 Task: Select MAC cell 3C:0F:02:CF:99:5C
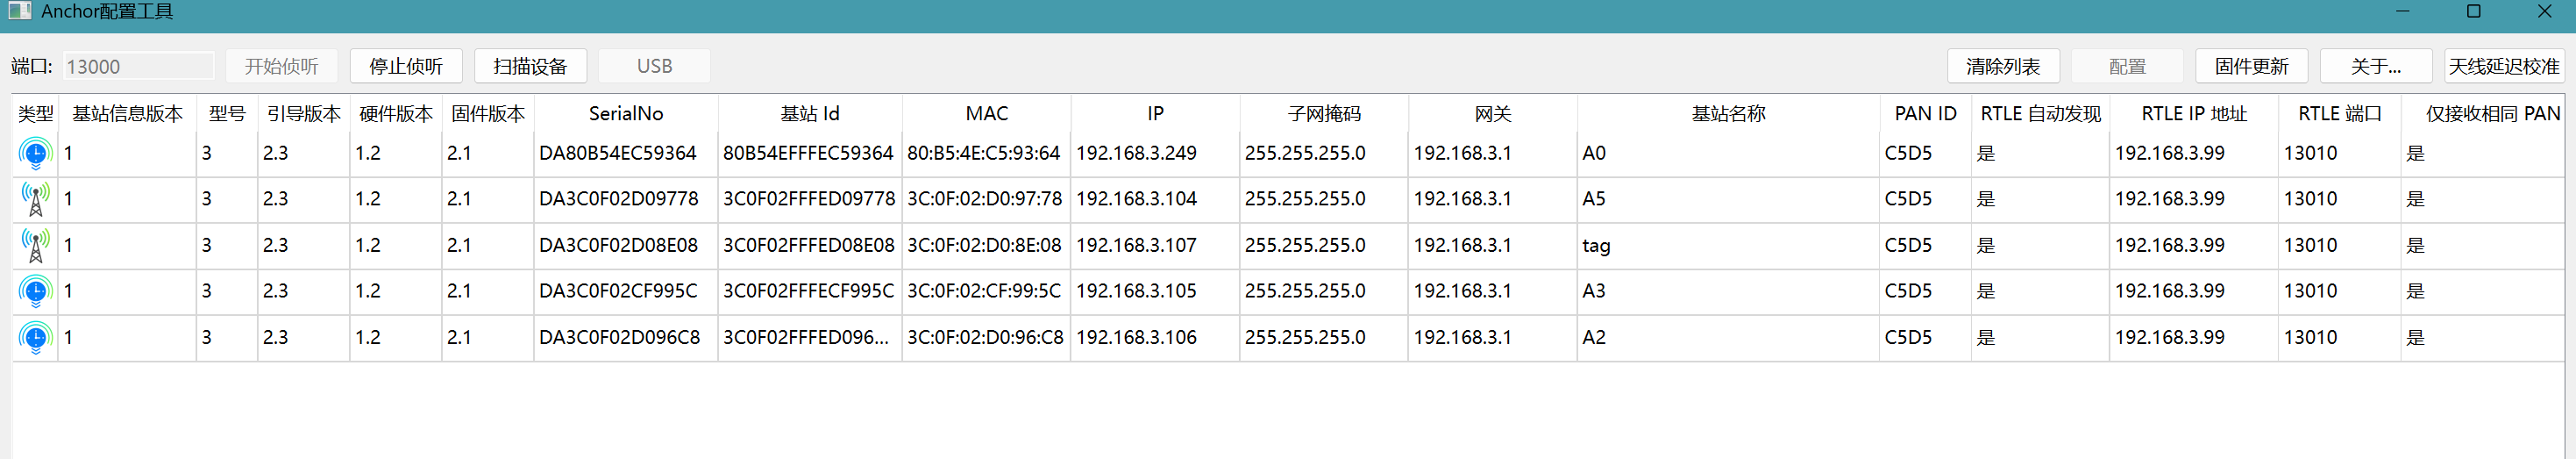pyautogui.click(x=984, y=291)
